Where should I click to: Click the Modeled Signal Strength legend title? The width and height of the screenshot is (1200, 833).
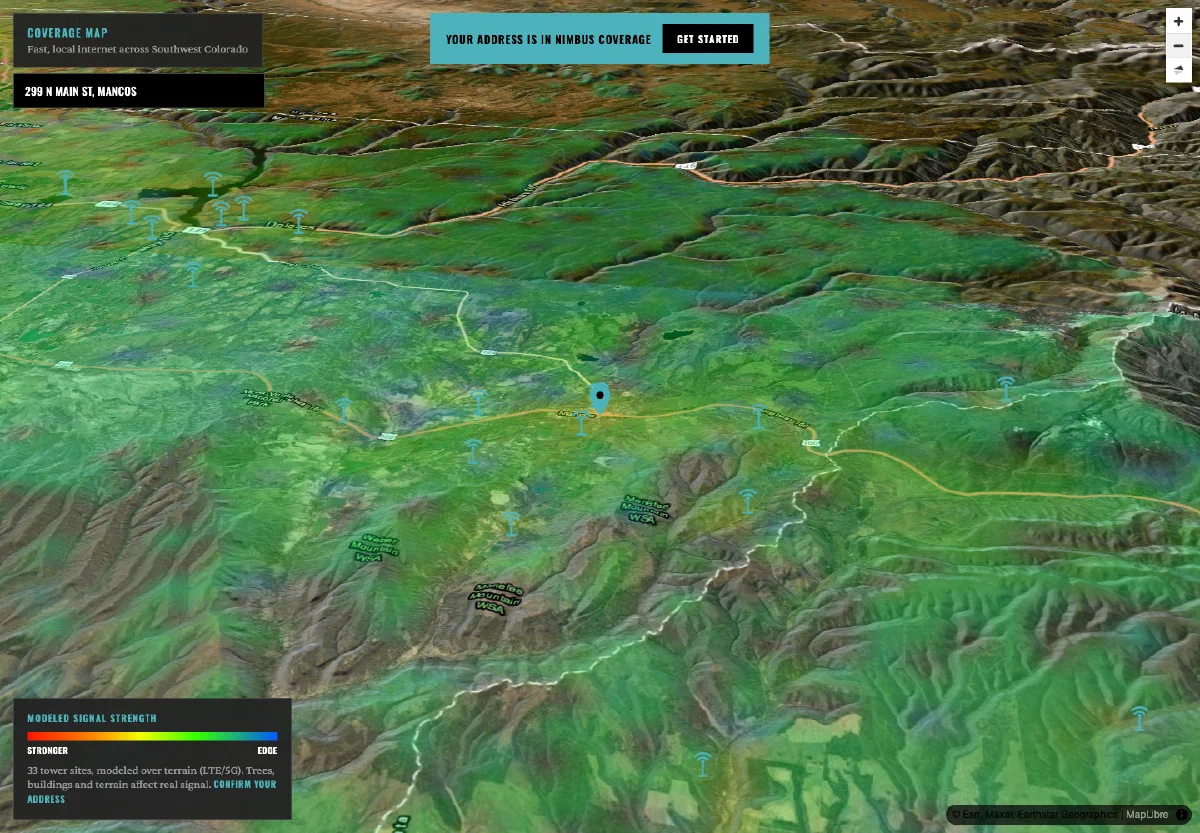[92, 718]
